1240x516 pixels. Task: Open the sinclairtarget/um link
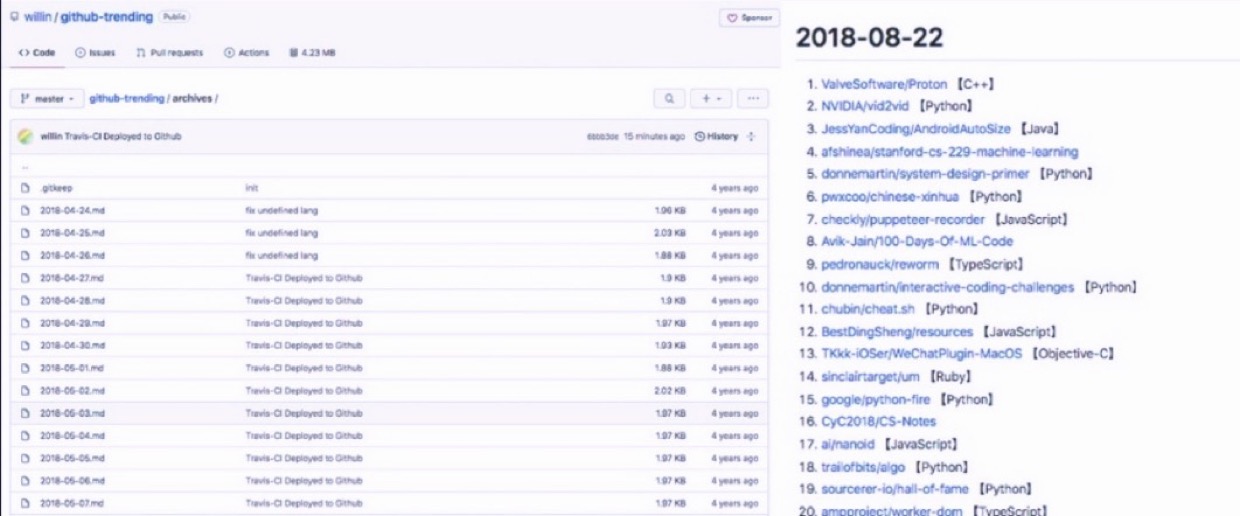click(x=871, y=377)
